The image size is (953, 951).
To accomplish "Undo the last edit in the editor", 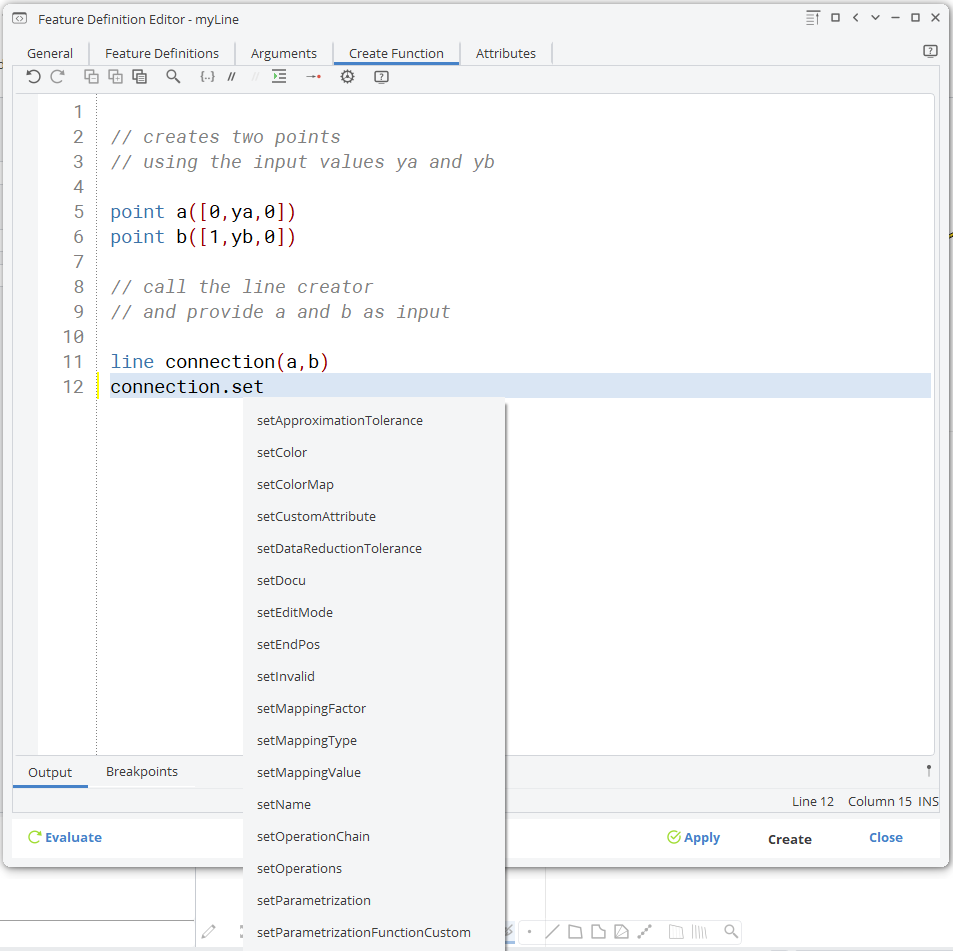I will pos(33,77).
